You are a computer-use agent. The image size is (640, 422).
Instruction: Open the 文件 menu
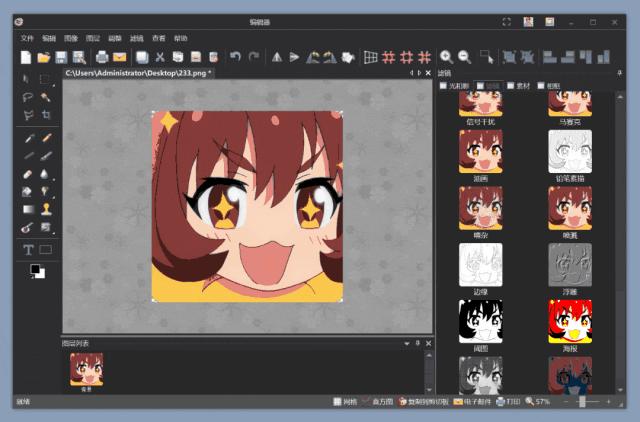point(27,38)
